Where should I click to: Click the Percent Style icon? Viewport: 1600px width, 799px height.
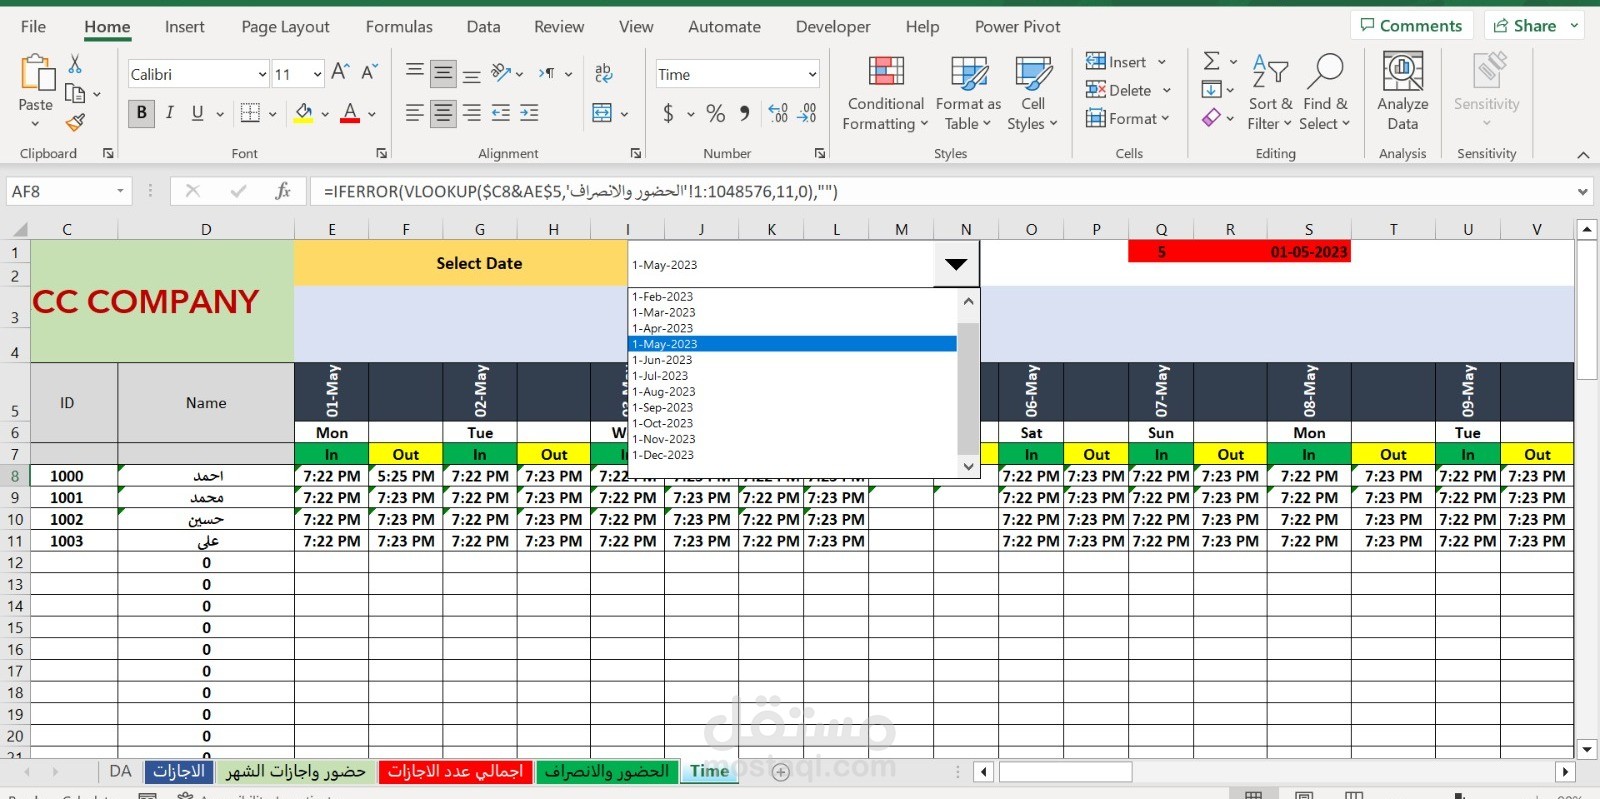tap(716, 113)
